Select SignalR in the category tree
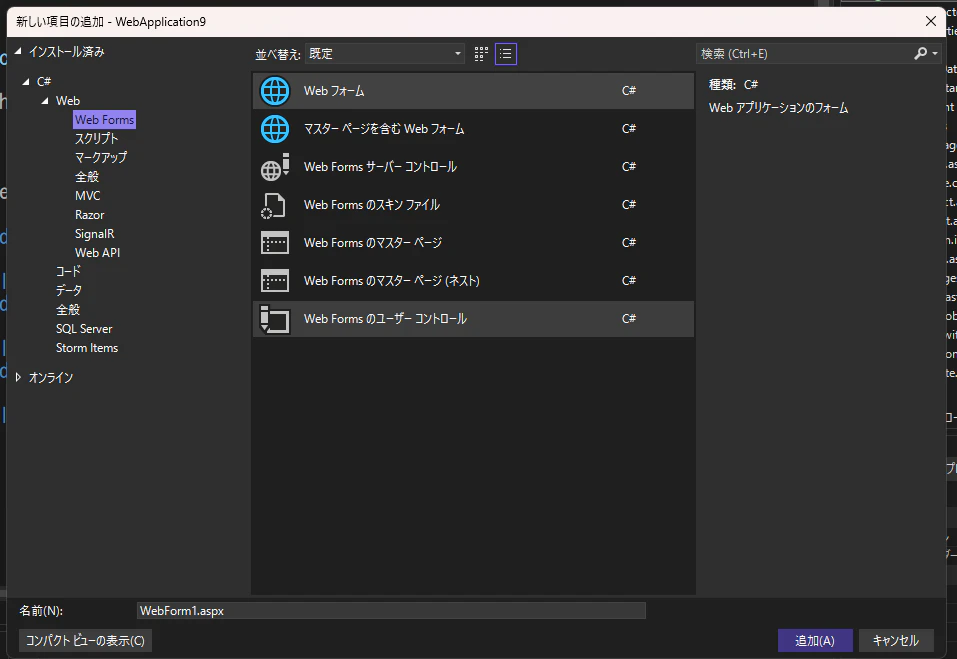Image resolution: width=957 pixels, height=659 pixels. 95,234
